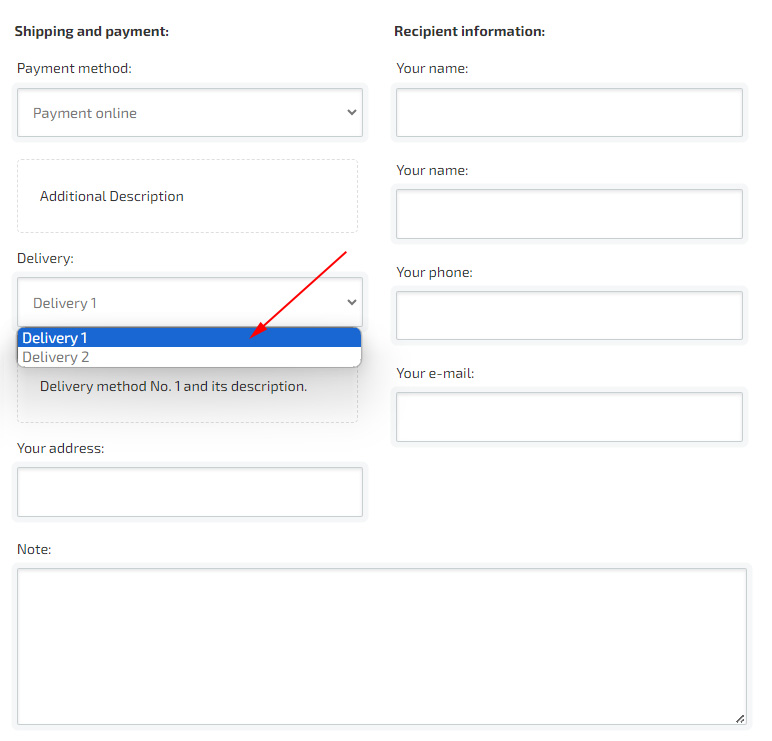
Task: Click the second Your name input field
Action: tap(569, 214)
